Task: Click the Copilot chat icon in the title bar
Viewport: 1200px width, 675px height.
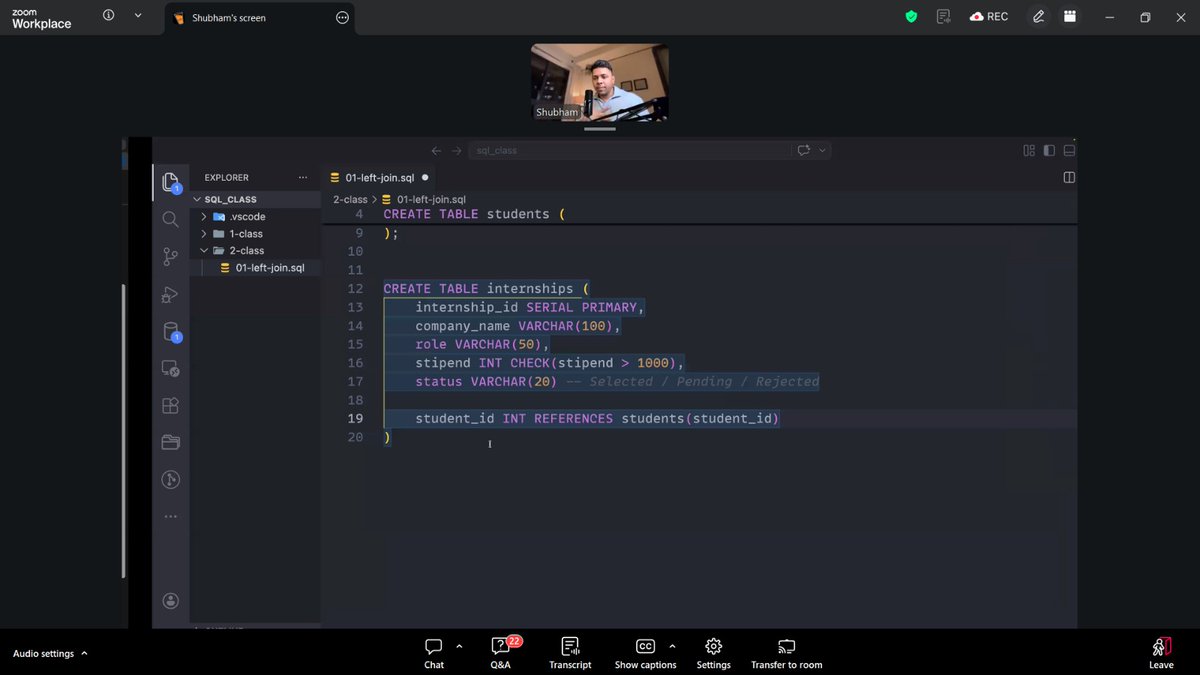Action: click(803, 151)
